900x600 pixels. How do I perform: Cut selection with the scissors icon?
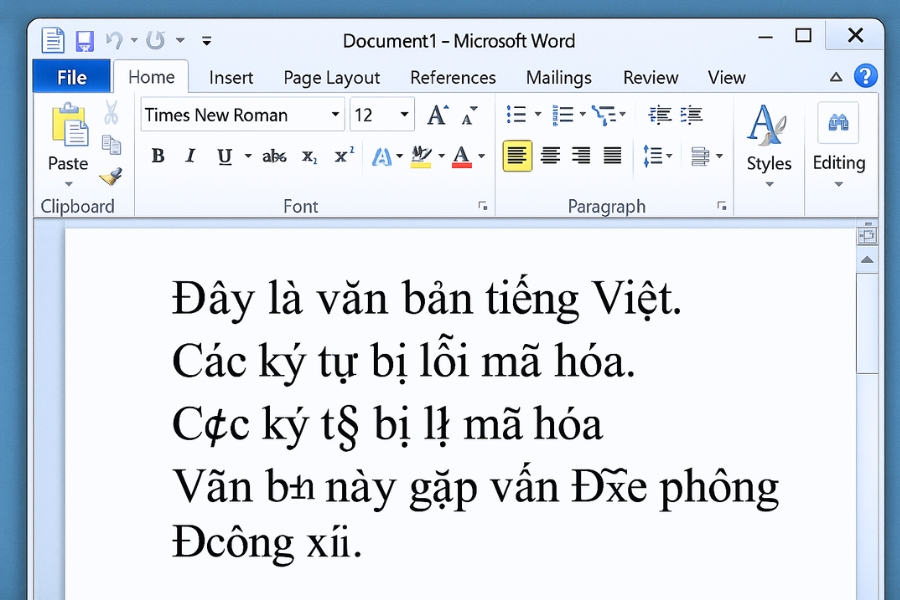[x=111, y=112]
